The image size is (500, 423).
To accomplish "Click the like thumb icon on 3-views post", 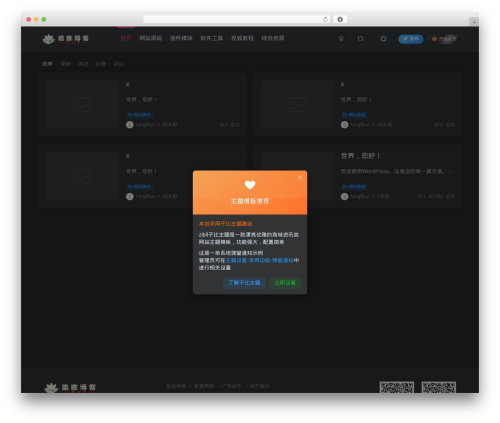I will tap(448, 125).
